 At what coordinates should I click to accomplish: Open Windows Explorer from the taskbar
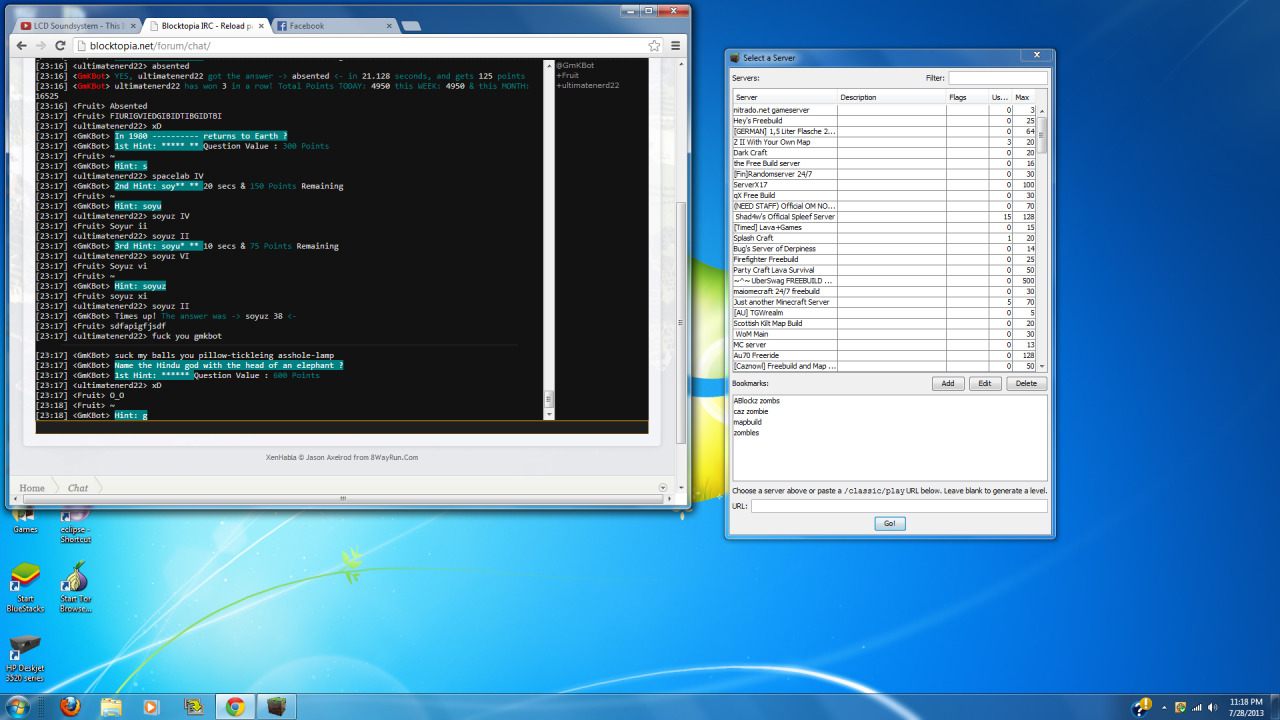point(111,707)
